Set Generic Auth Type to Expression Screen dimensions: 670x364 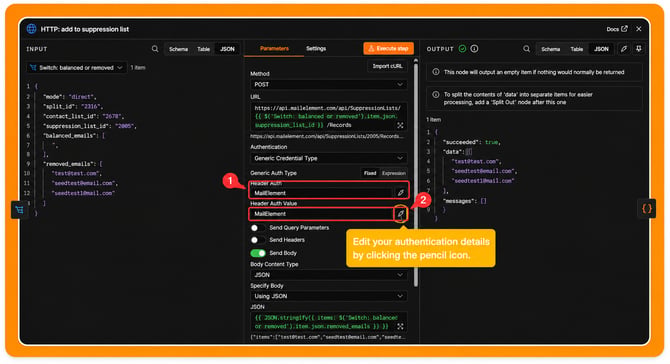click(393, 173)
